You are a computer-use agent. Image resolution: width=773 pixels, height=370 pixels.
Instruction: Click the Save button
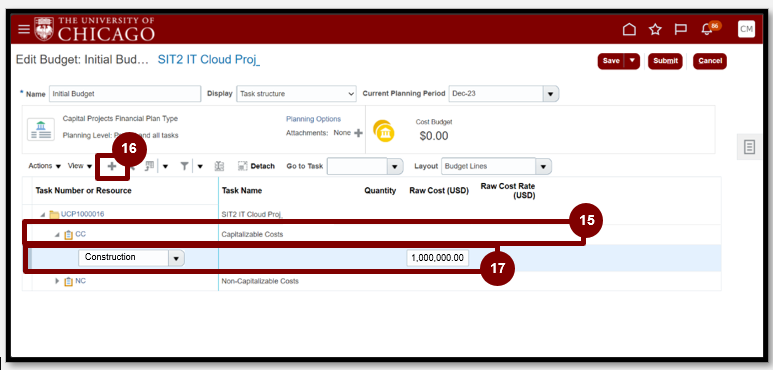(611, 61)
